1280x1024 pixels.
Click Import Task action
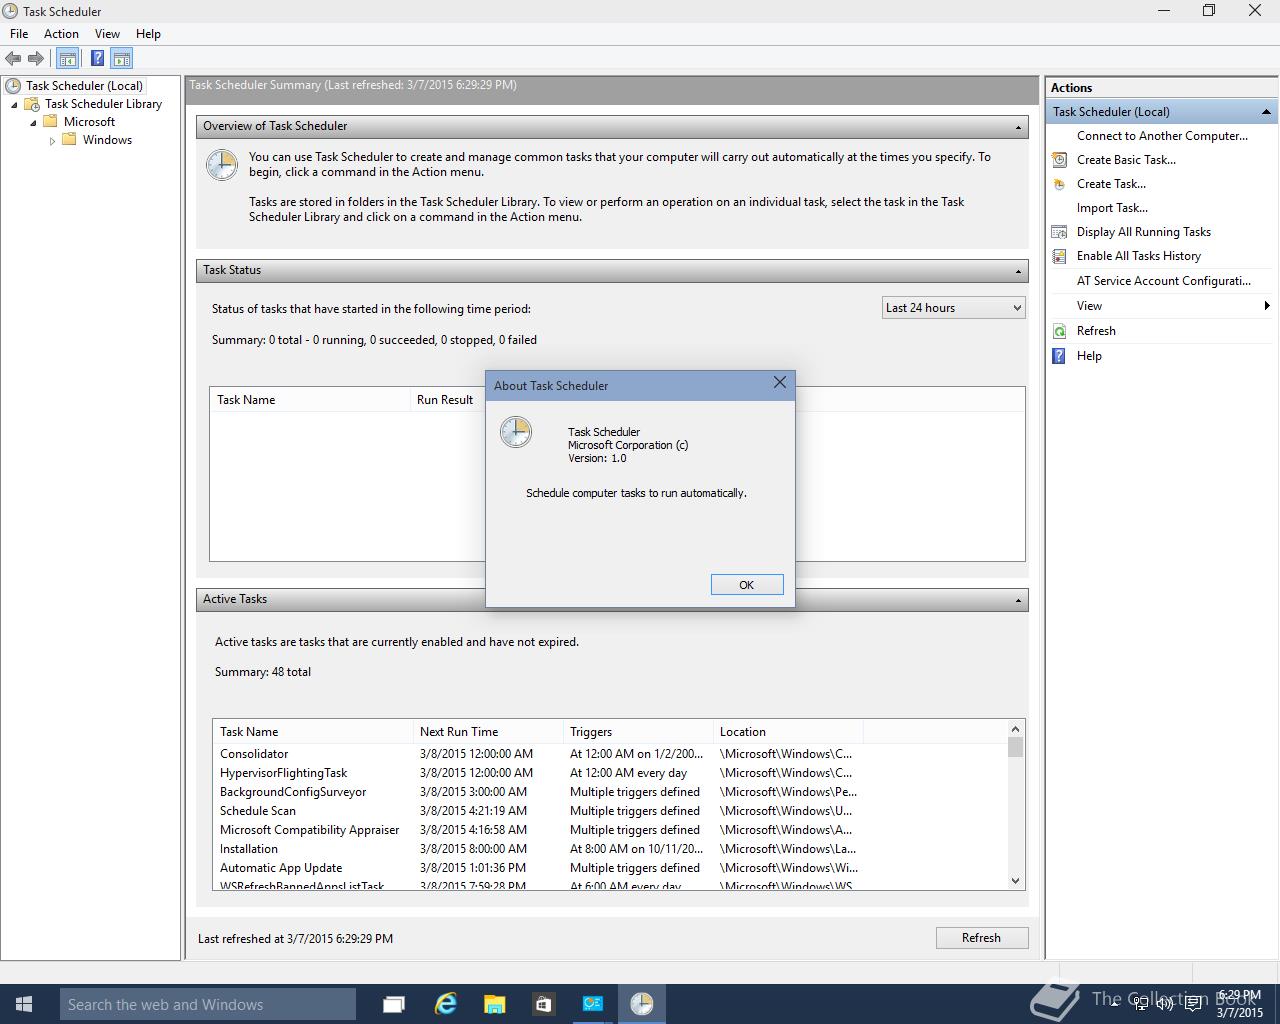[x=1112, y=208]
